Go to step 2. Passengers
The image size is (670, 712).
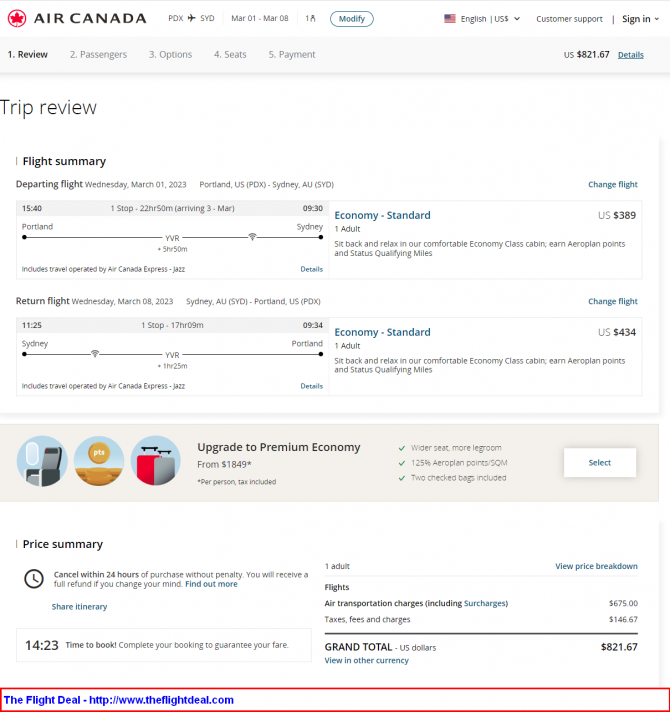[99, 54]
